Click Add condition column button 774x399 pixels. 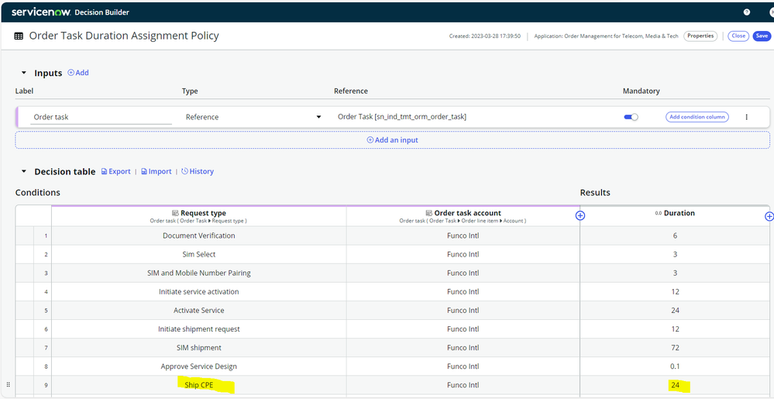click(697, 117)
